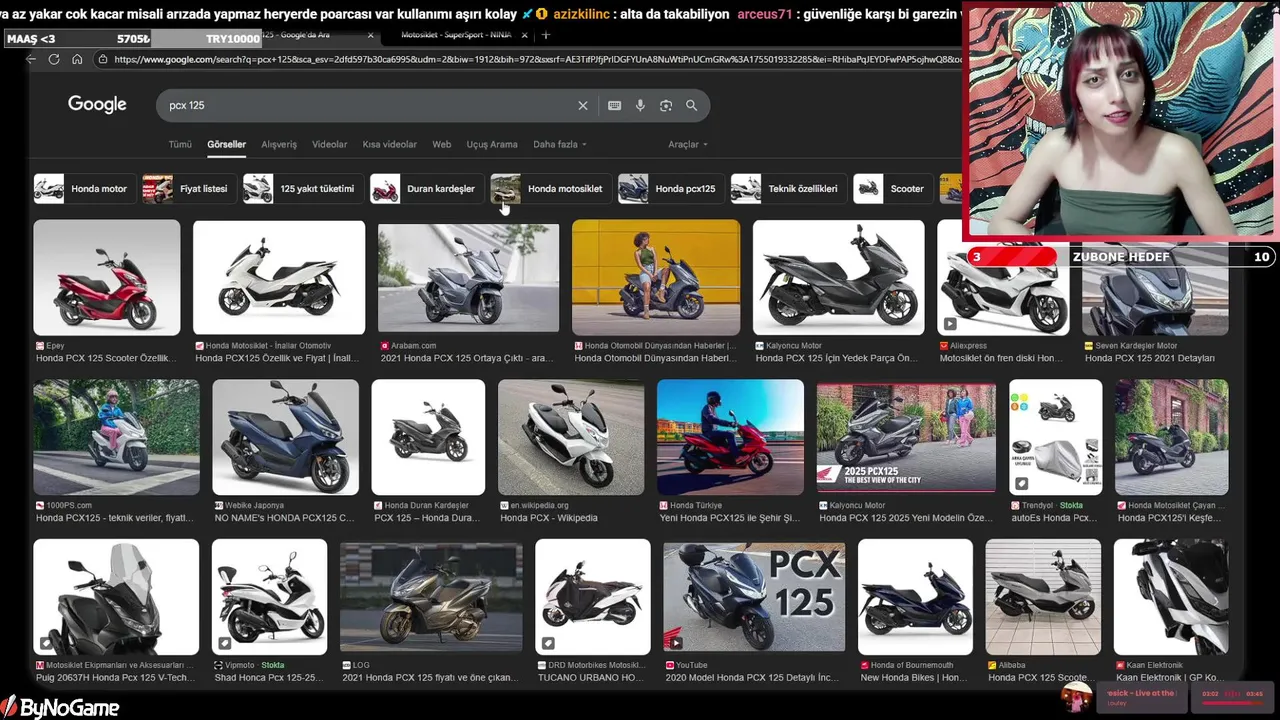Open the browser home page icon
Screen dimensions: 1280x720
point(77,59)
